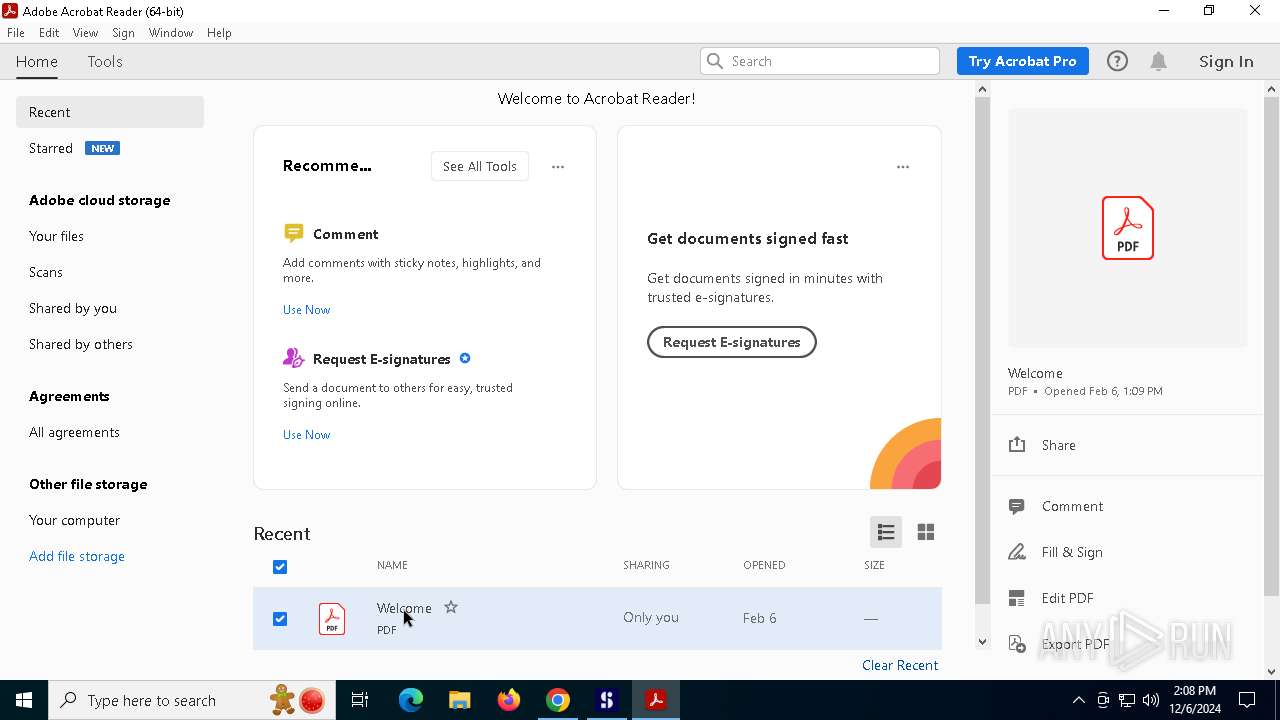Launch Microsoft Edge from taskbar

pos(411,700)
